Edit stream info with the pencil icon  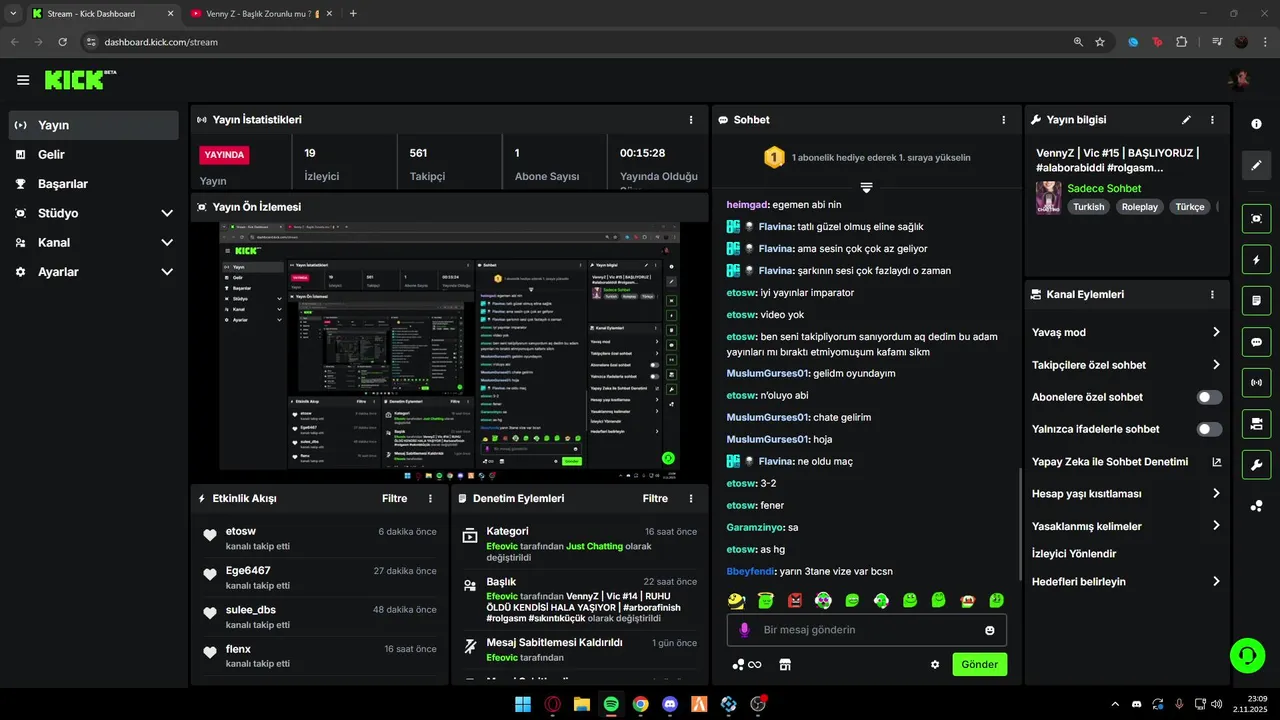[x=1186, y=120]
